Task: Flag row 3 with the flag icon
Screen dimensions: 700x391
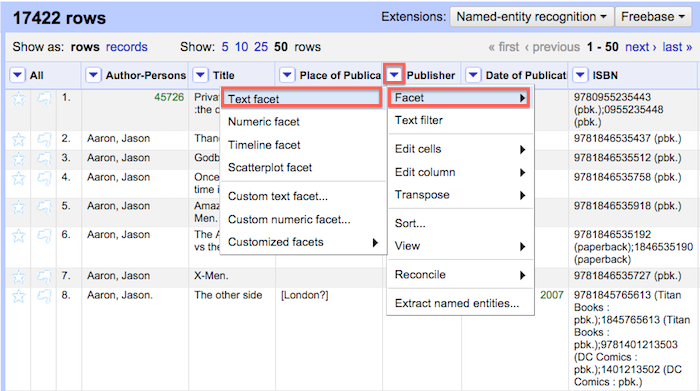Action: tap(44, 159)
